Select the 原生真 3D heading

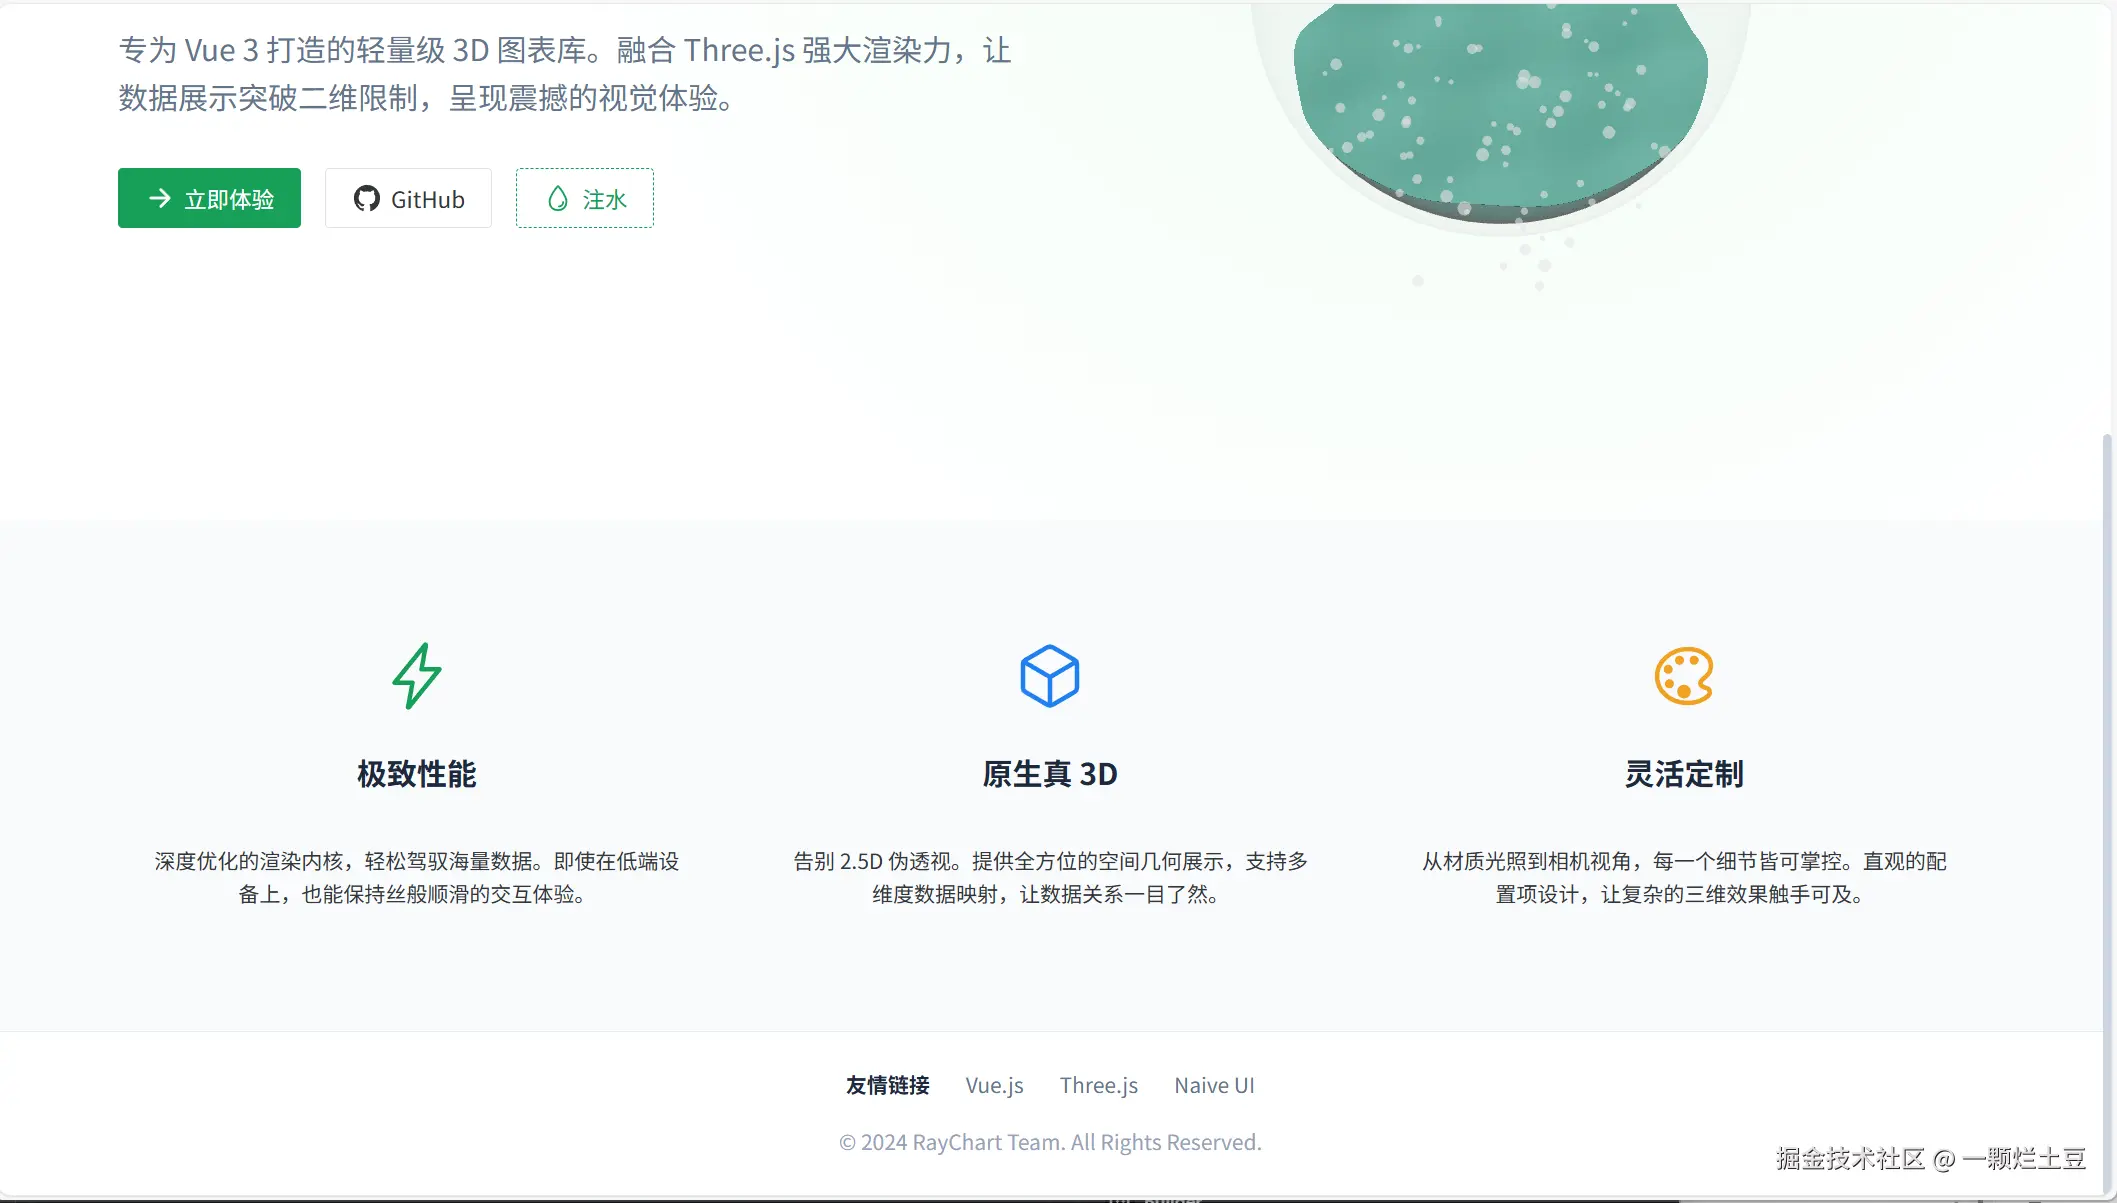tap(1050, 774)
